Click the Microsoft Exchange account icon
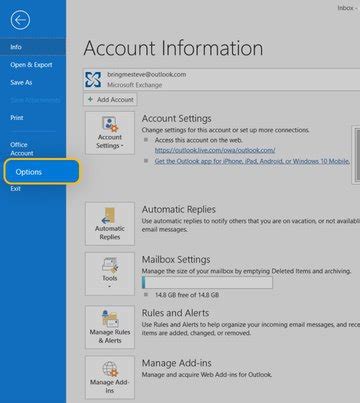 click(x=93, y=80)
